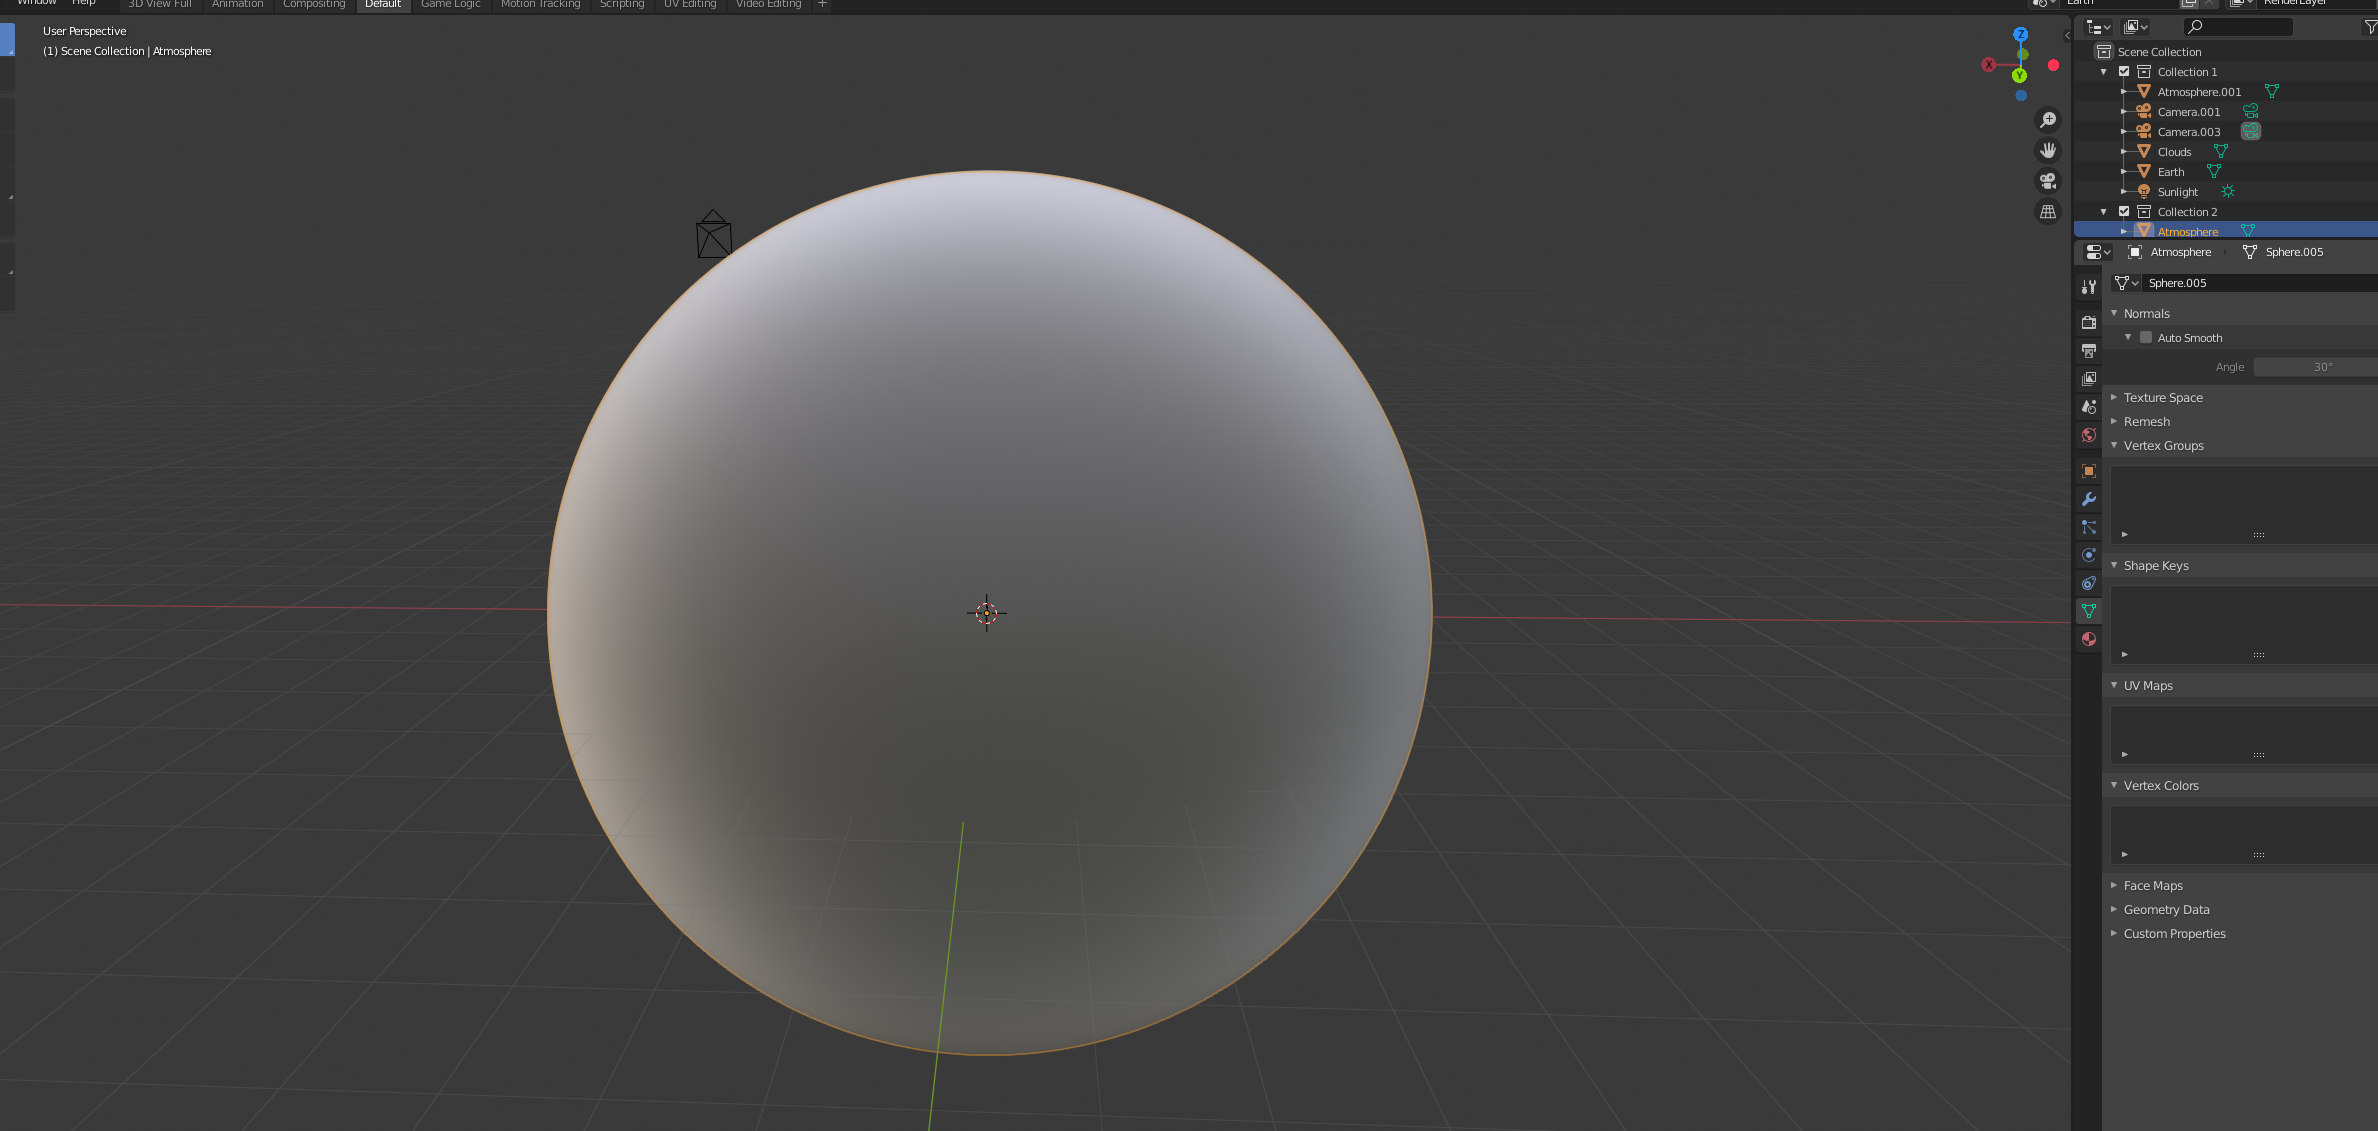Expand the Geometry Data panel
The image size is (2378, 1131).
pos(2114,909)
